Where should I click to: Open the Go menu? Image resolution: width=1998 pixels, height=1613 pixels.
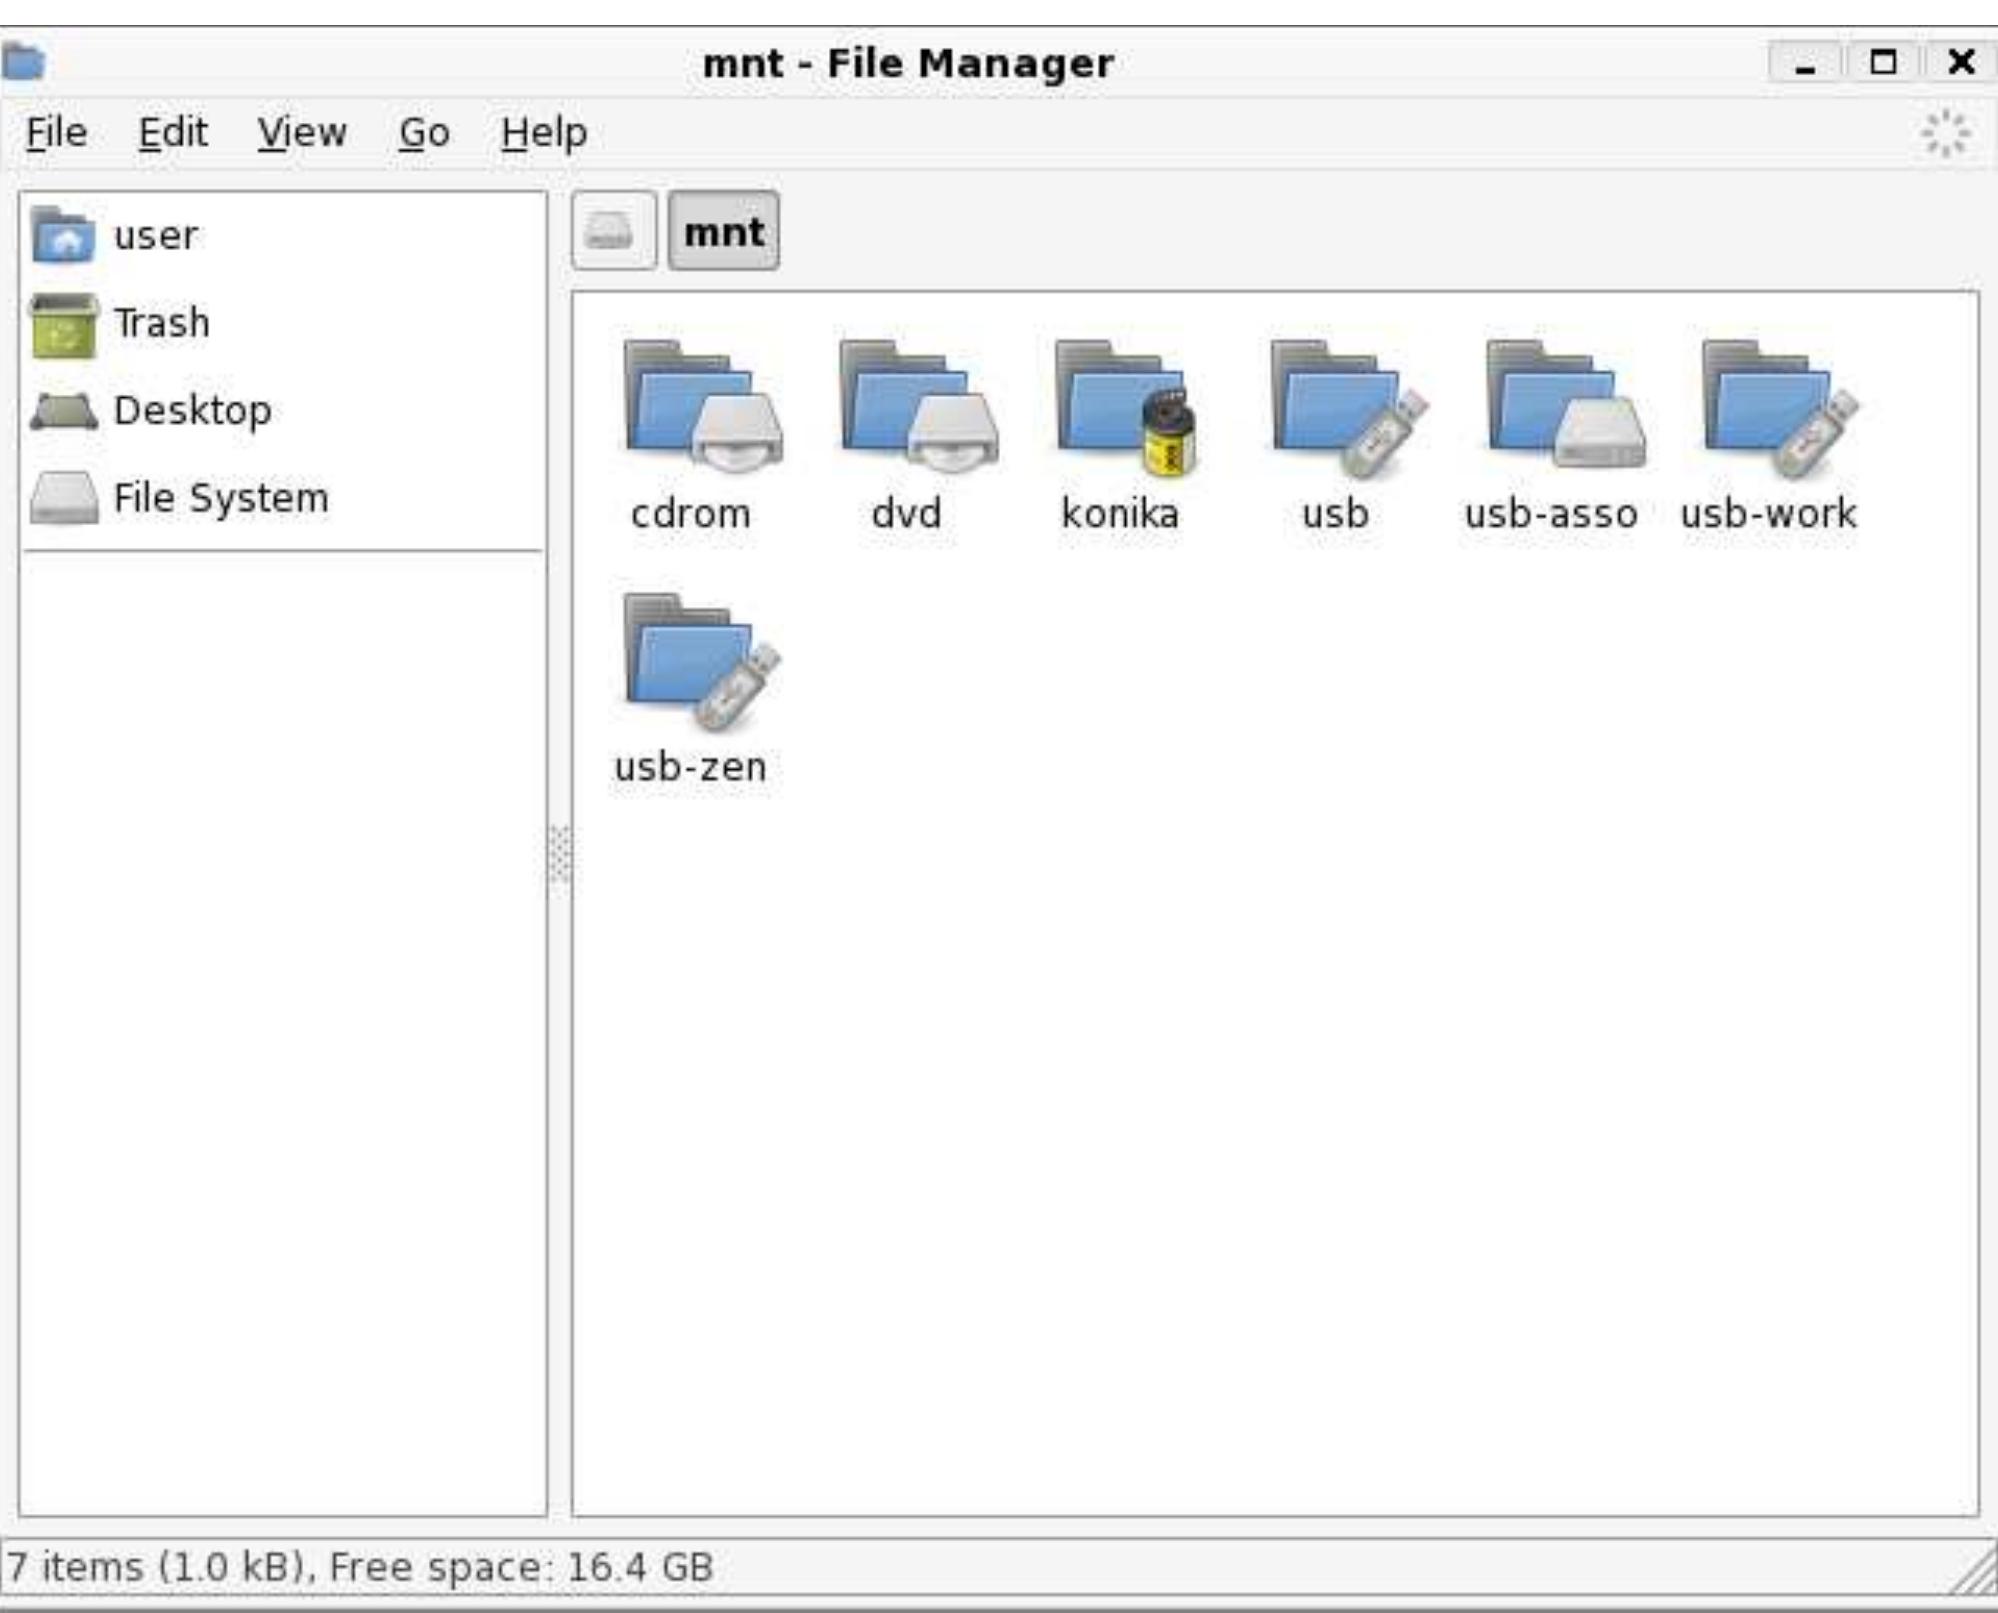point(423,132)
